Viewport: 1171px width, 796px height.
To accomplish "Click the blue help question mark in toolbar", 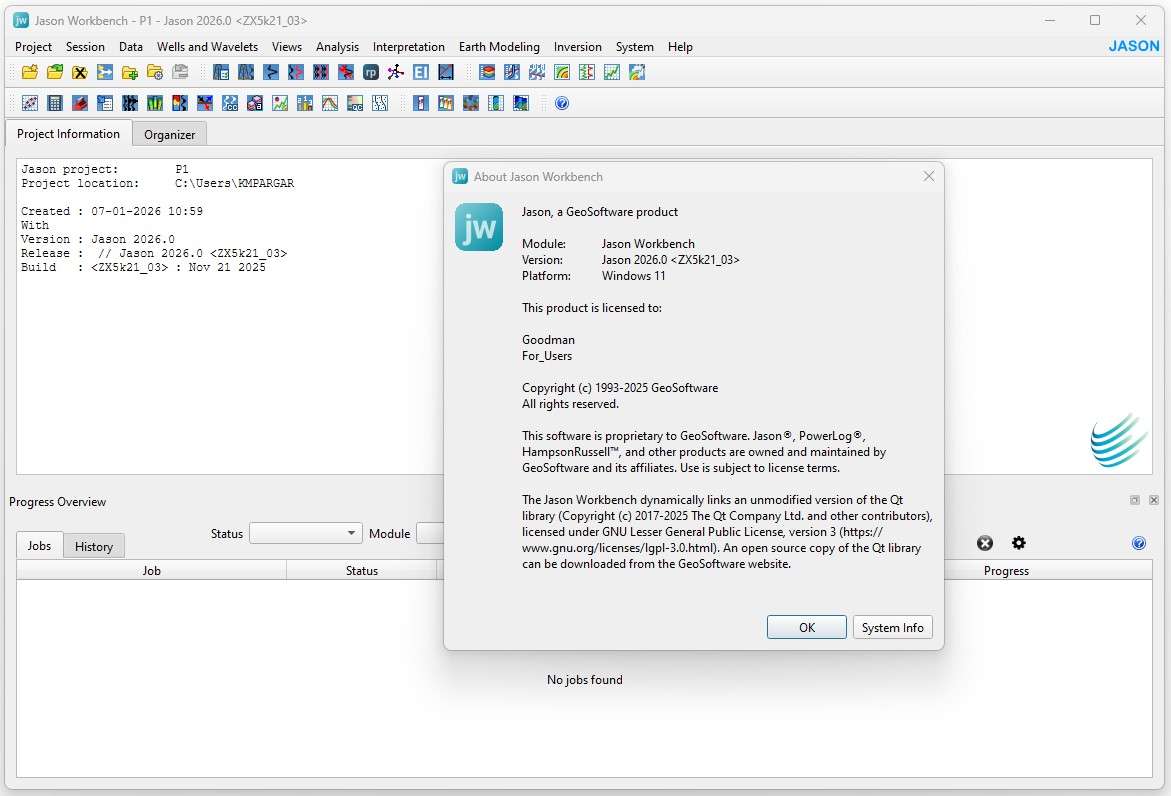I will click(562, 103).
